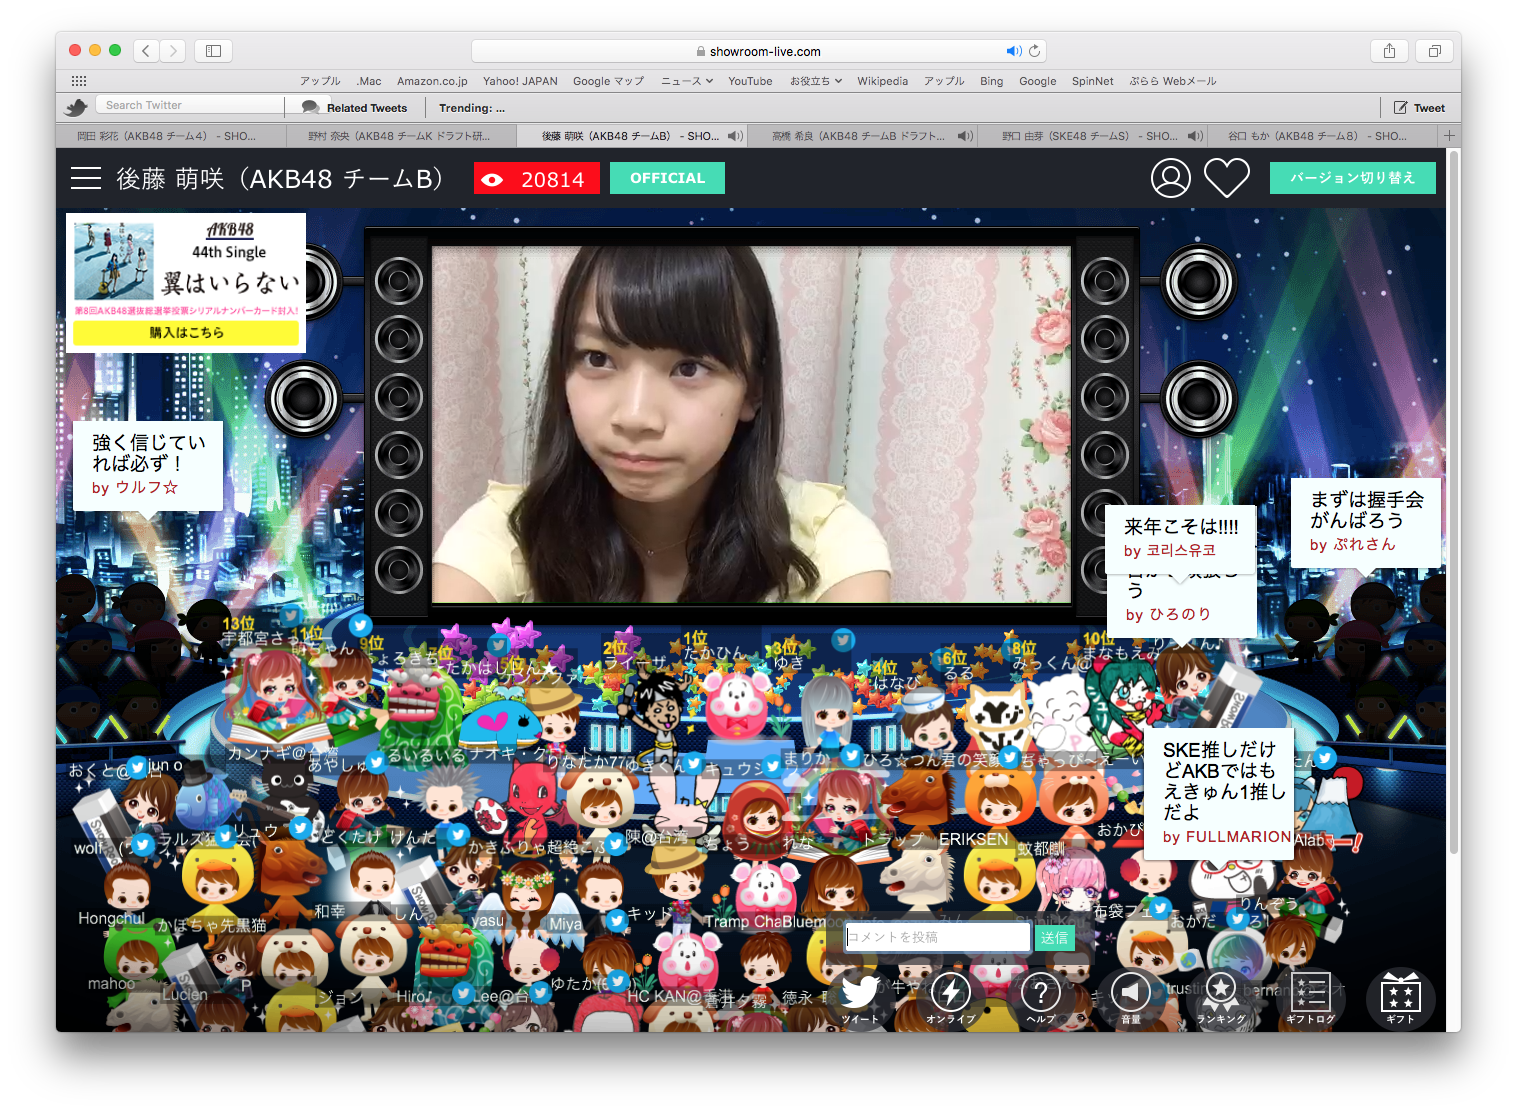Click the 来年こそは!!!! comment bubble
The width and height of the screenshot is (1517, 1112).
click(1181, 539)
